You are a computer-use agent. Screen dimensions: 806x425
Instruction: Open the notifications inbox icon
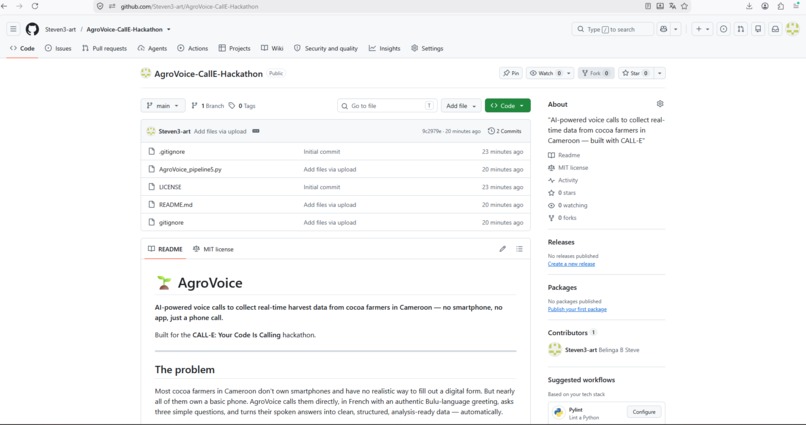coord(775,29)
